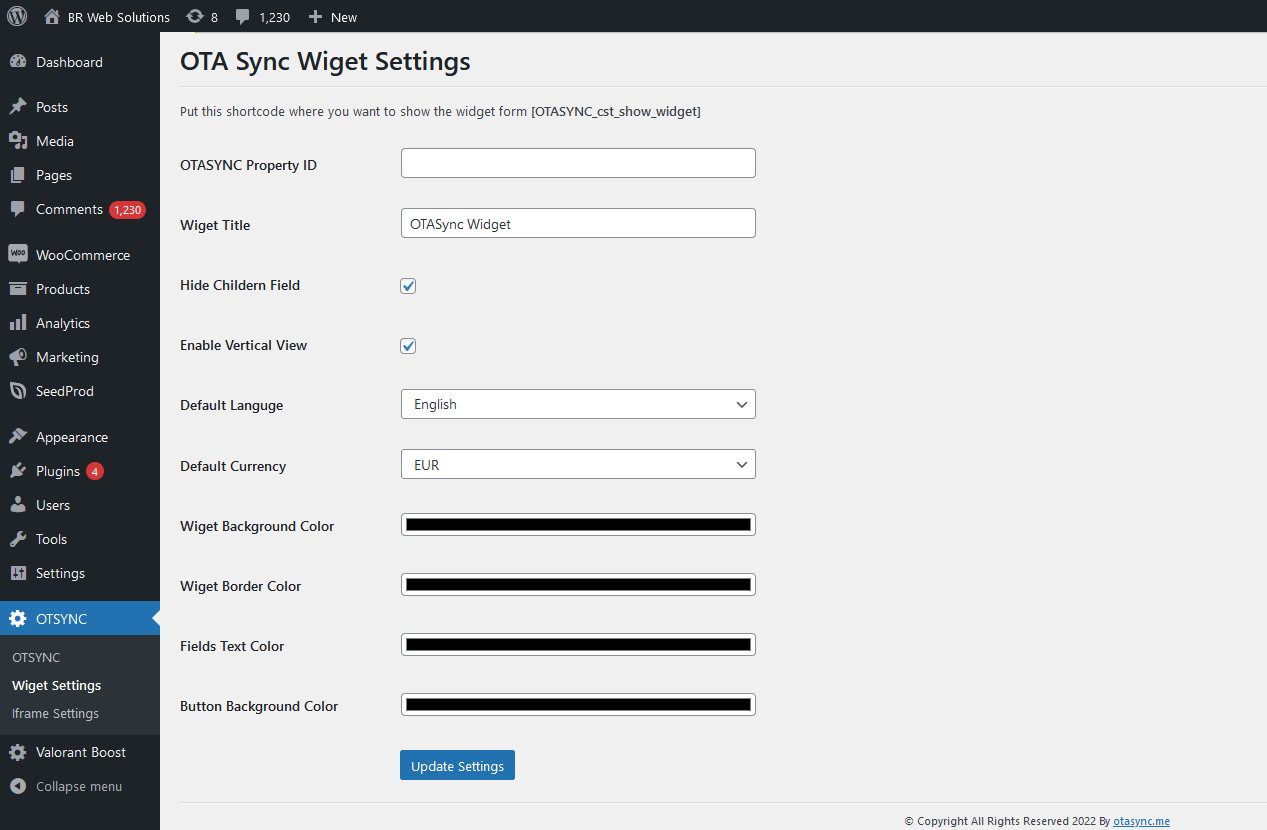Viewport: 1267px width, 830px height.
Task: Open Plugins plug icon in sidebar
Action: point(18,471)
